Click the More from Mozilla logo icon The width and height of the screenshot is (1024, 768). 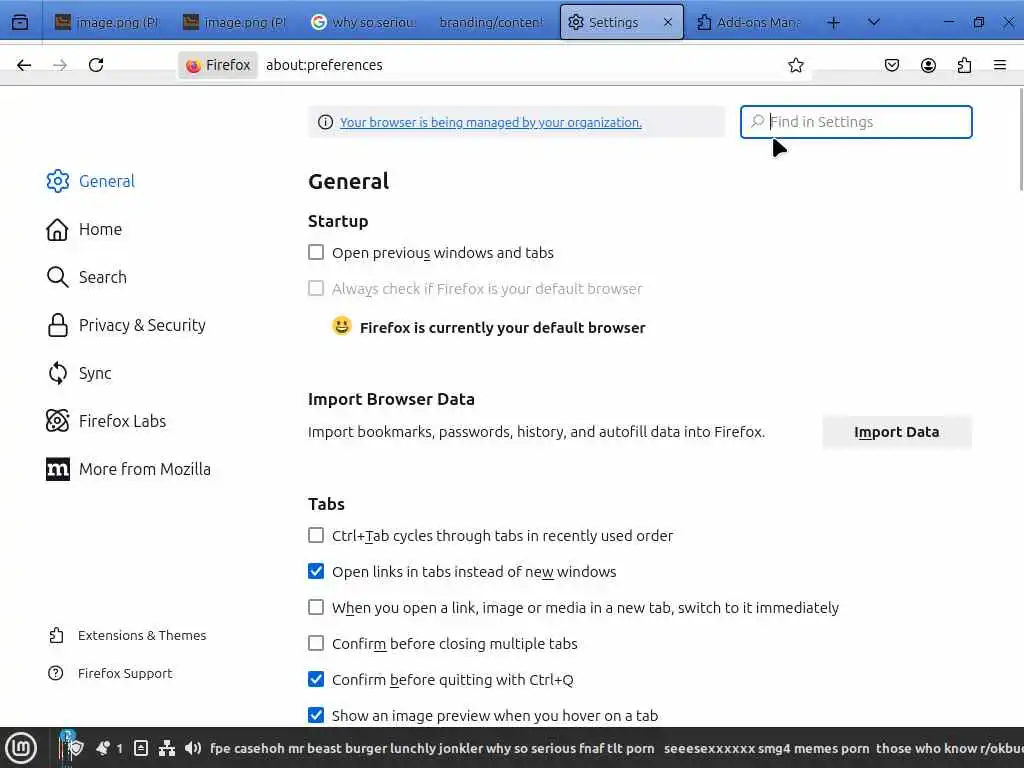[57, 469]
